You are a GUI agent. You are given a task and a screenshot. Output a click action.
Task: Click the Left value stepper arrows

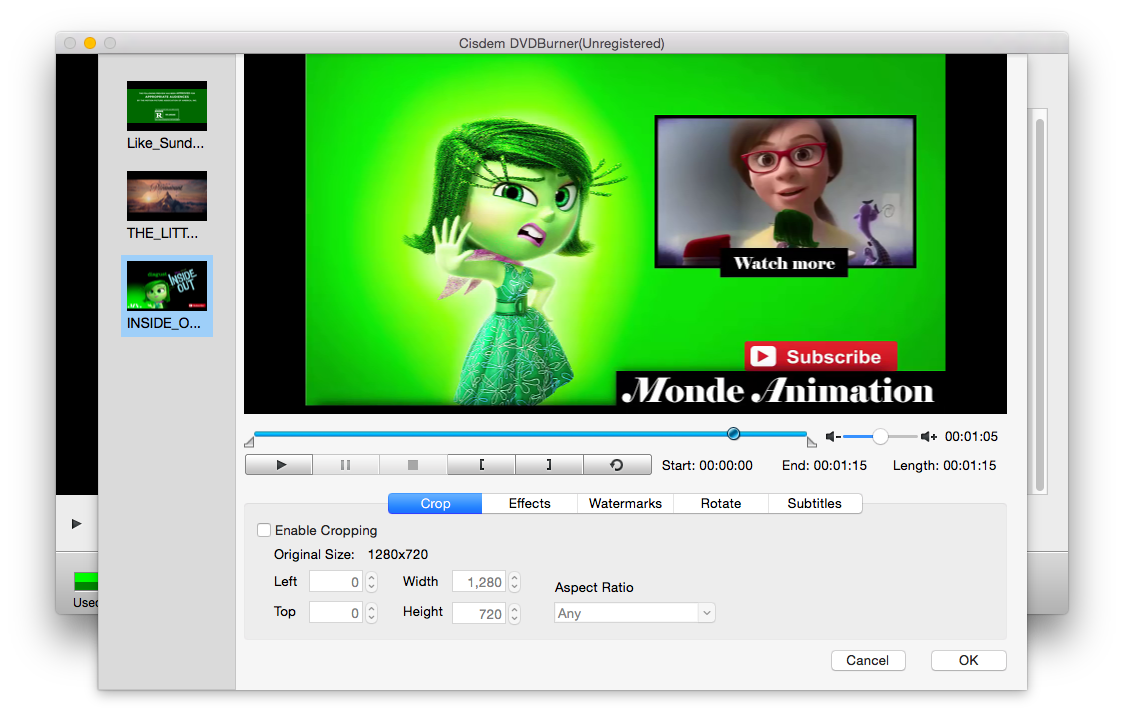pos(371,582)
